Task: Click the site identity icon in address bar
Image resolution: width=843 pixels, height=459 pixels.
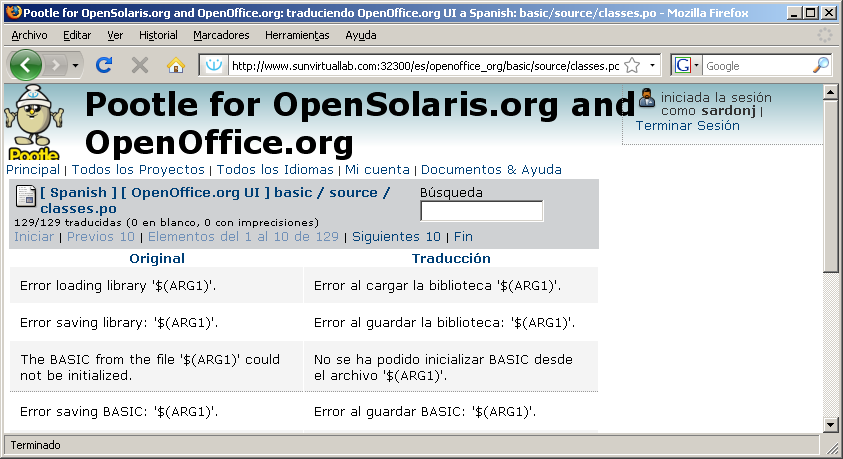Action: click(x=214, y=66)
